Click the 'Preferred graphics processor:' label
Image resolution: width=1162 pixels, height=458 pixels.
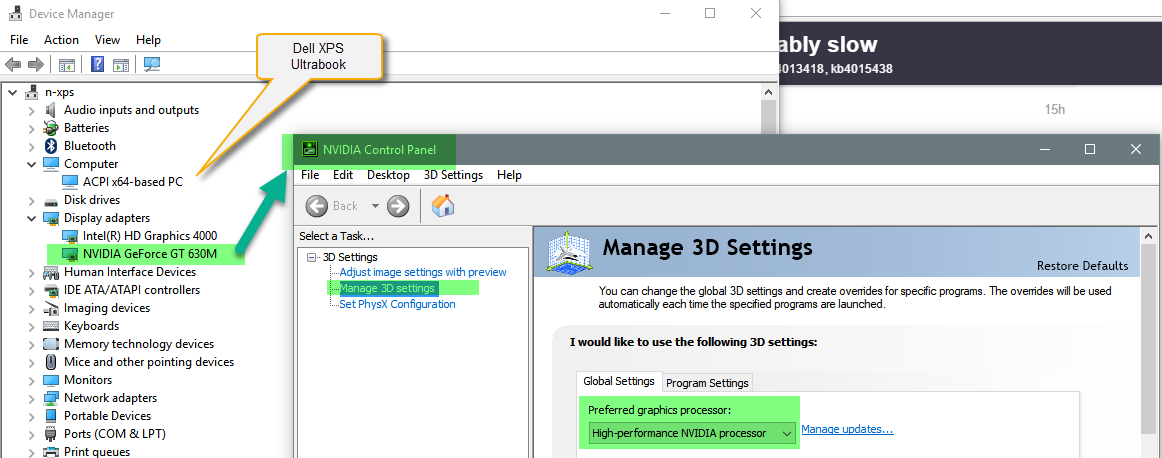pyautogui.click(x=660, y=409)
